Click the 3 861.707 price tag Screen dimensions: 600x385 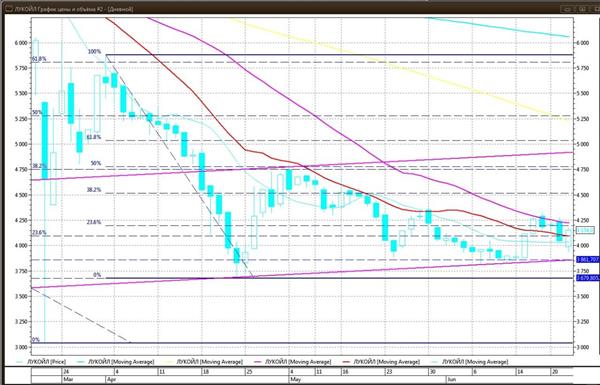click(588, 259)
